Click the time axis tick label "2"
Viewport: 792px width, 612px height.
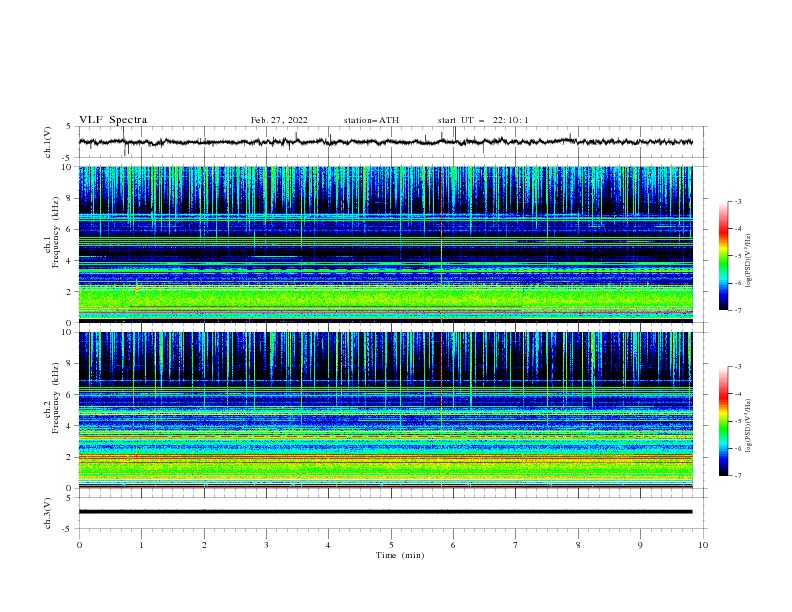pos(204,545)
